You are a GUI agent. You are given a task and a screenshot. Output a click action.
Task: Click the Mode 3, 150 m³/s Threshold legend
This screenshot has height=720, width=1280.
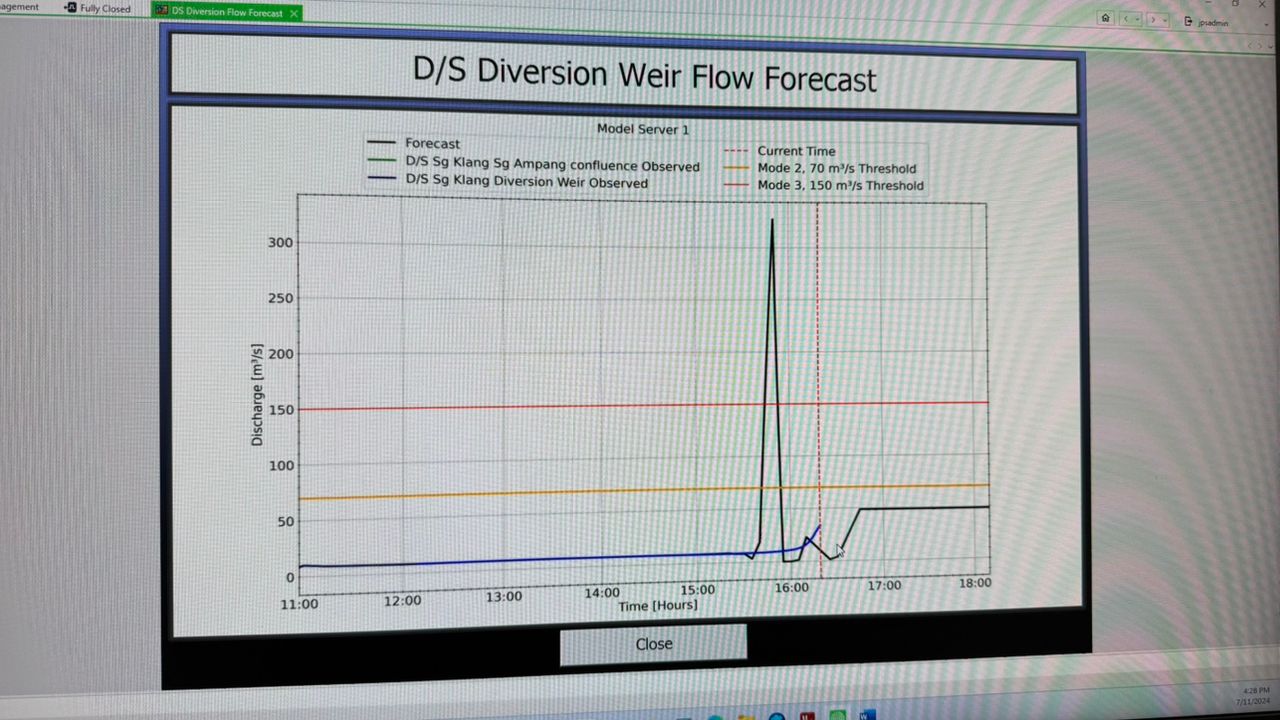[x=839, y=185]
